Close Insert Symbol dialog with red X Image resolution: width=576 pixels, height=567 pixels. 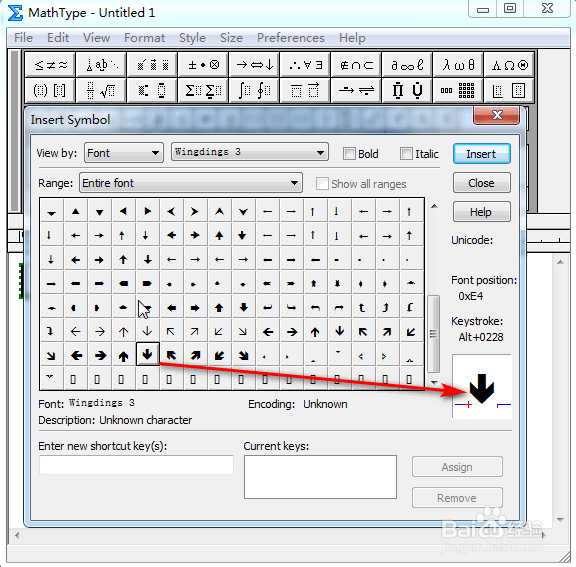point(497,115)
